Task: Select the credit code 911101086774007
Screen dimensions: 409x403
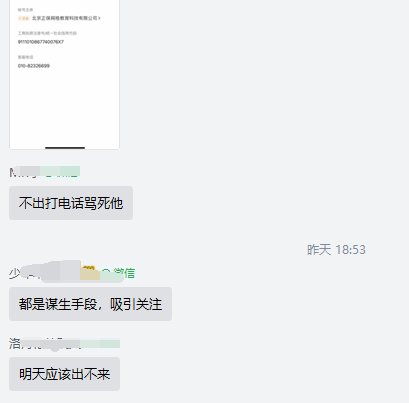Action: tap(41, 42)
